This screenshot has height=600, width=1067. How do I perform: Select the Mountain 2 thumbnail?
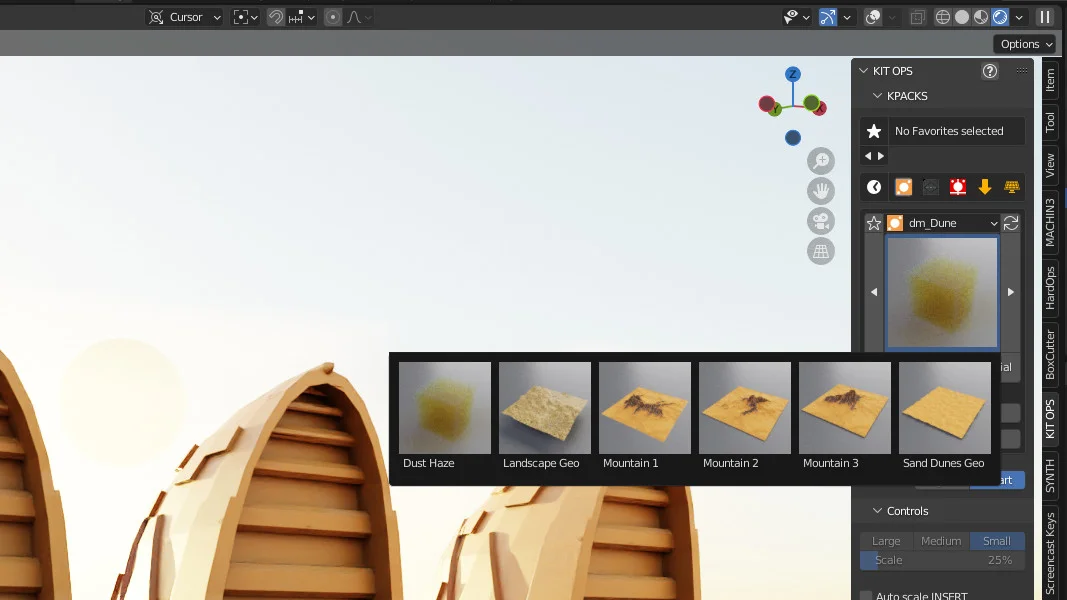pyautogui.click(x=744, y=407)
